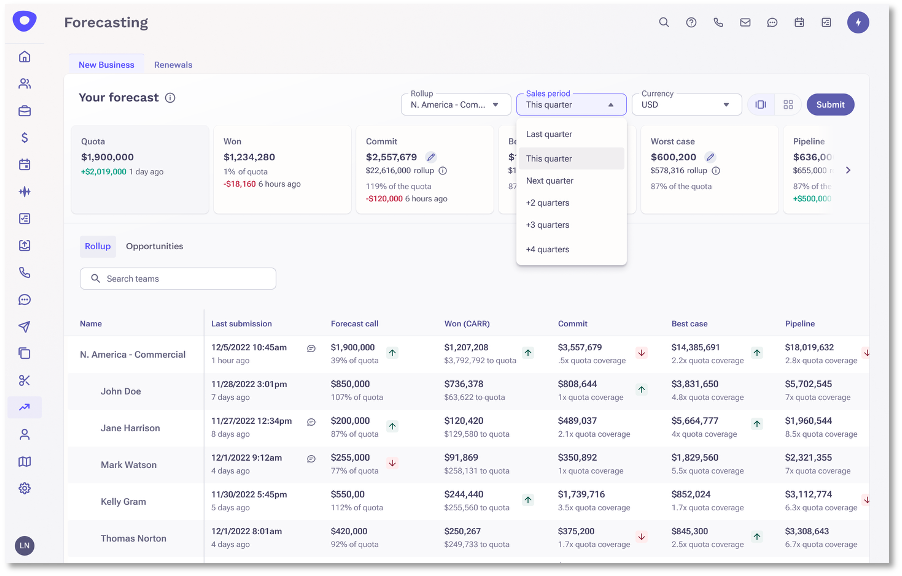
Task: Collapse the Sales period dropdown
Action: pos(571,105)
